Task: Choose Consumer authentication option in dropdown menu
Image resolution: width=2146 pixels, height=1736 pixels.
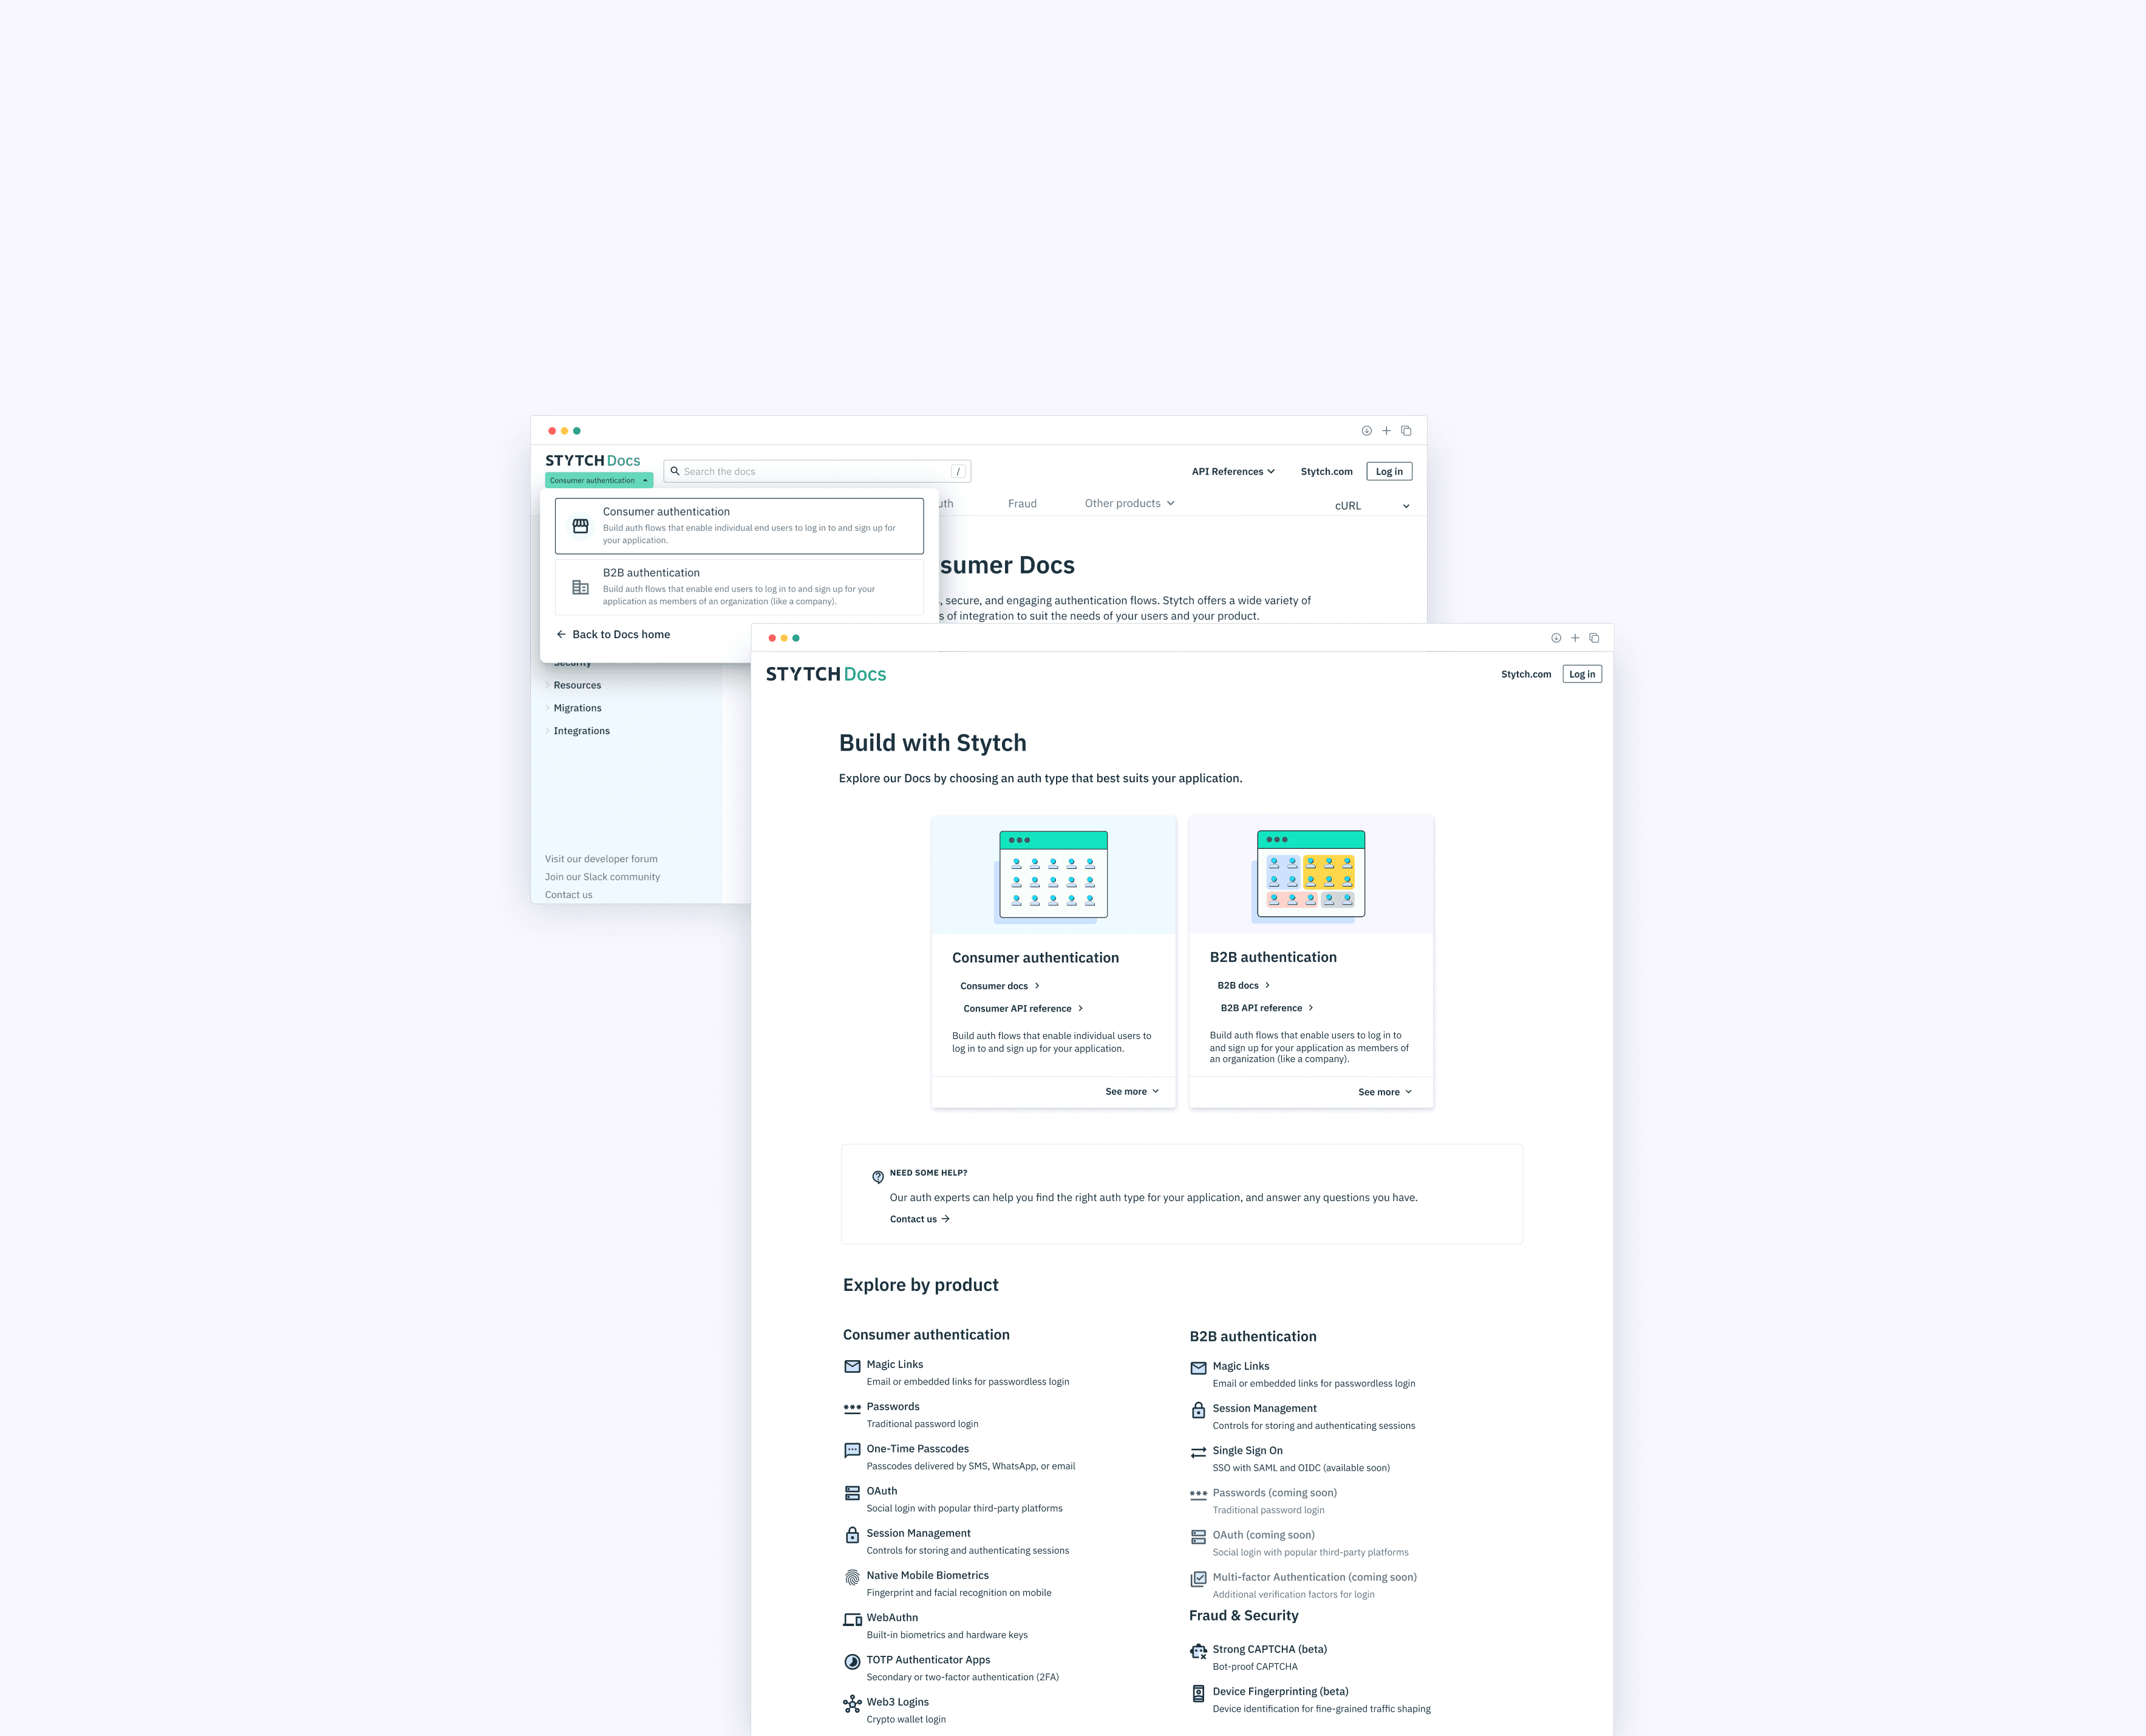Action: coord(739,526)
